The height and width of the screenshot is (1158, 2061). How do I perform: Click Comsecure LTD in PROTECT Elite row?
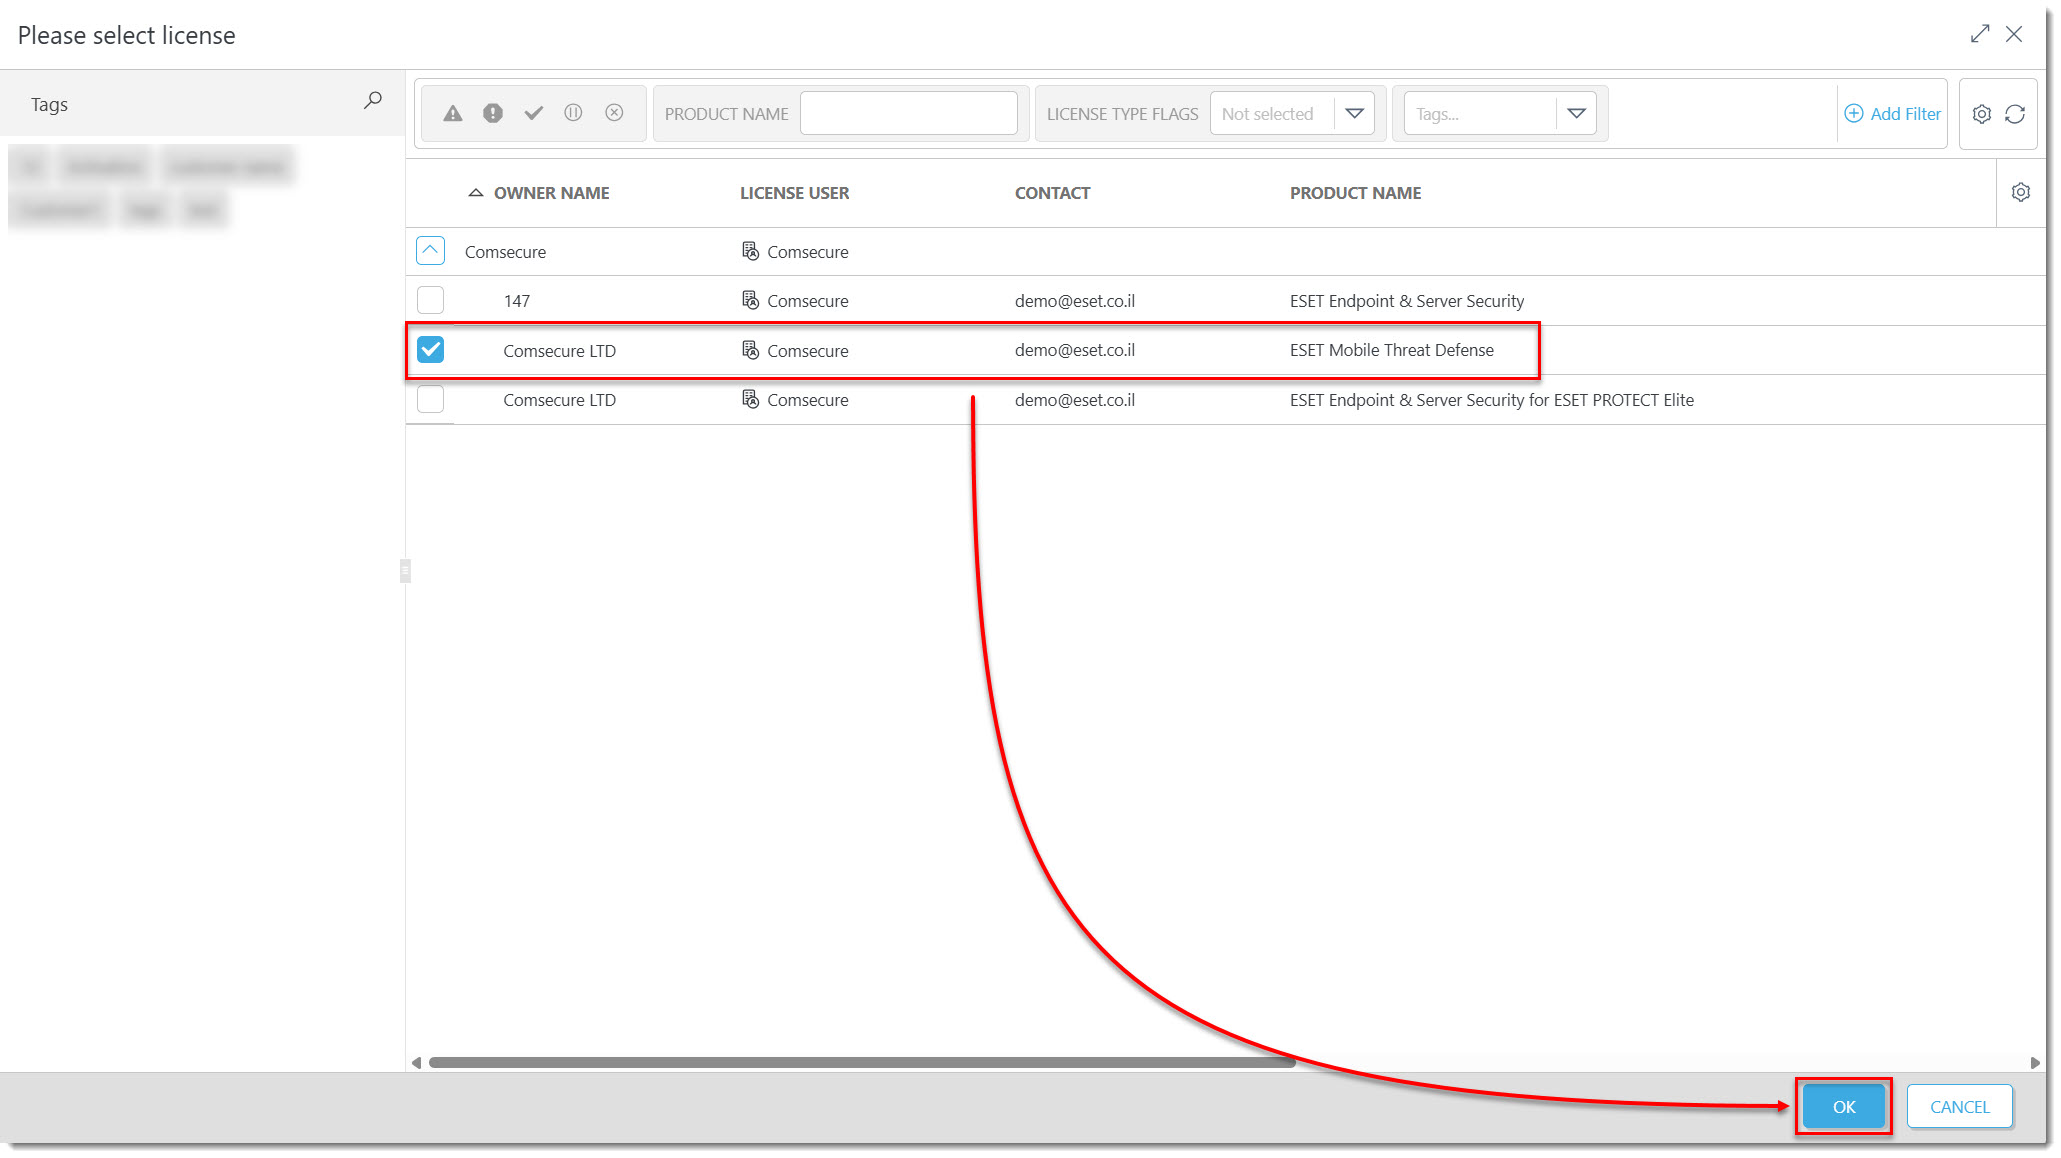coord(559,400)
